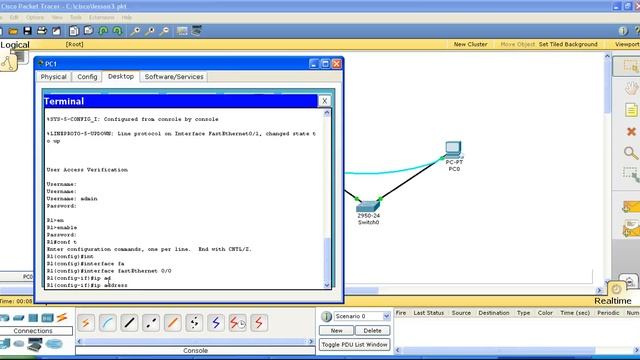640x360 pixels.
Task: Switch to the Config tab in PC1
Action: [x=87, y=77]
